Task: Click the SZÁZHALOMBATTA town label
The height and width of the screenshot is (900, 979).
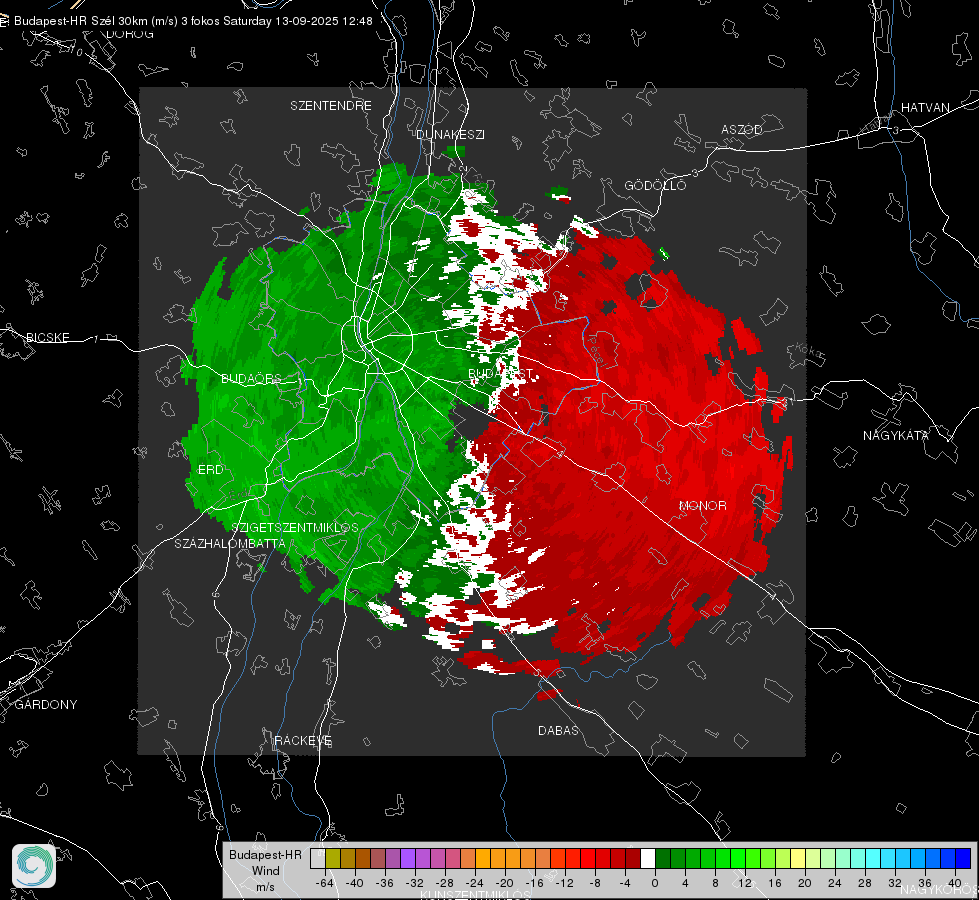Action: [x=230, y=543]
